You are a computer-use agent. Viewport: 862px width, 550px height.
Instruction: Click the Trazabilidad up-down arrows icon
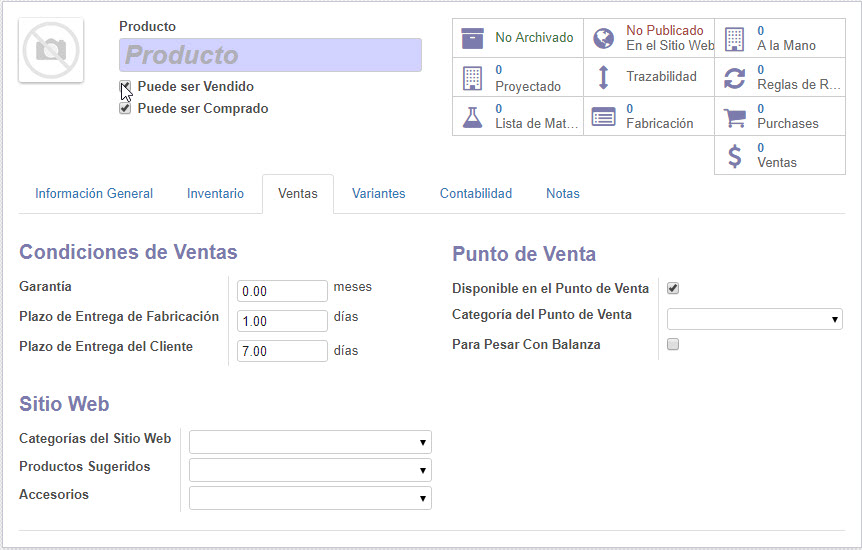(603, 77)
